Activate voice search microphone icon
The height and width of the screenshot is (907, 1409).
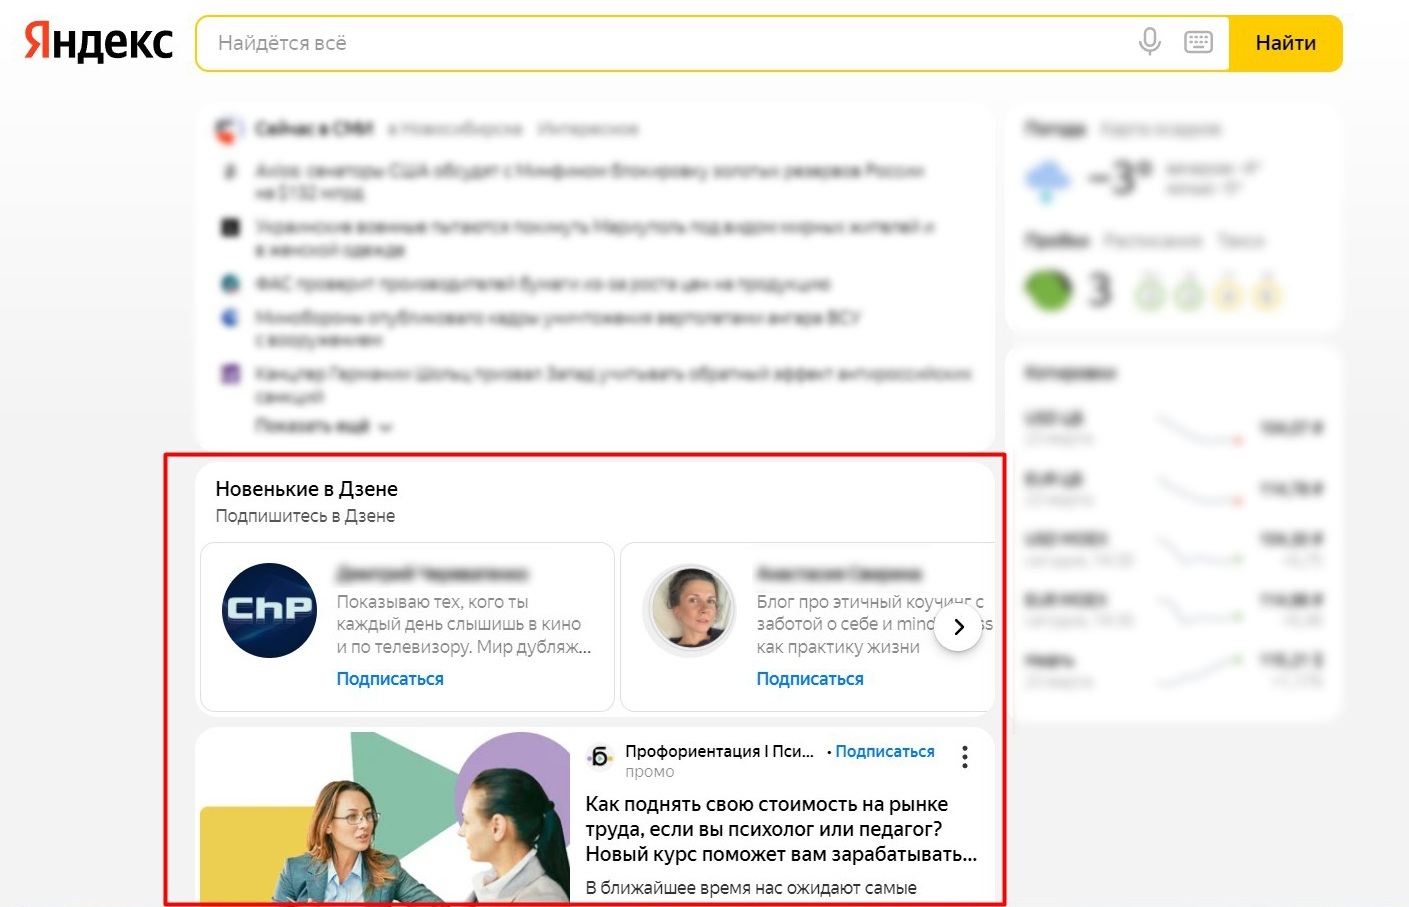coord(1150,42)
